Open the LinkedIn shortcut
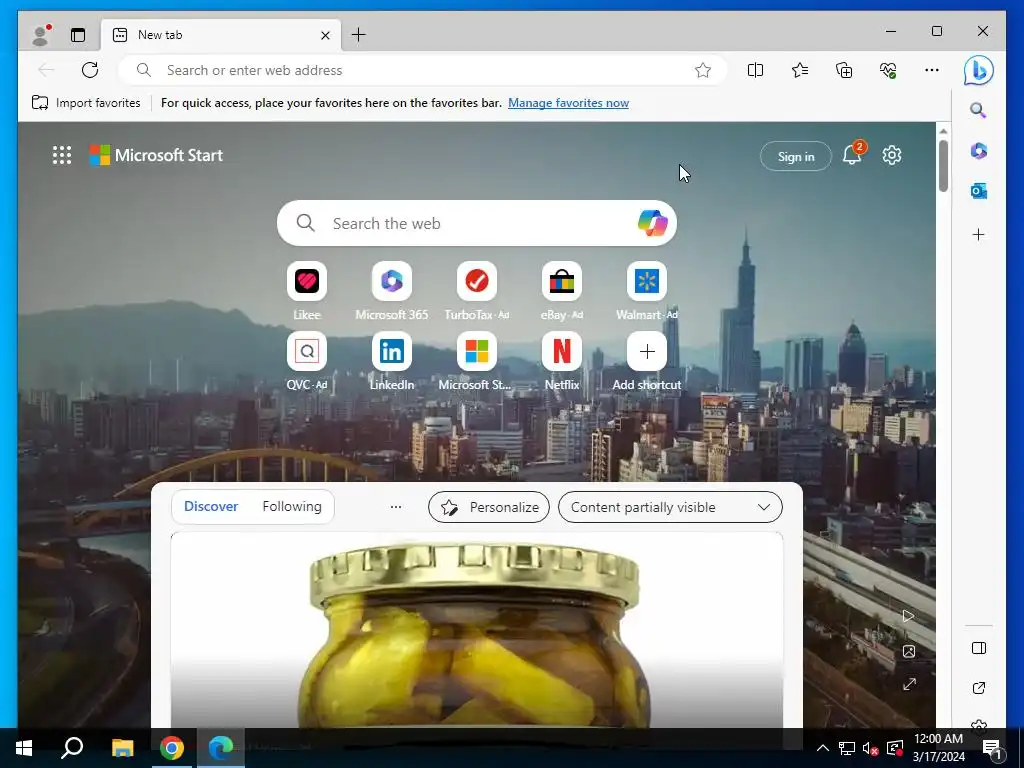 click(x=392, y=361)
